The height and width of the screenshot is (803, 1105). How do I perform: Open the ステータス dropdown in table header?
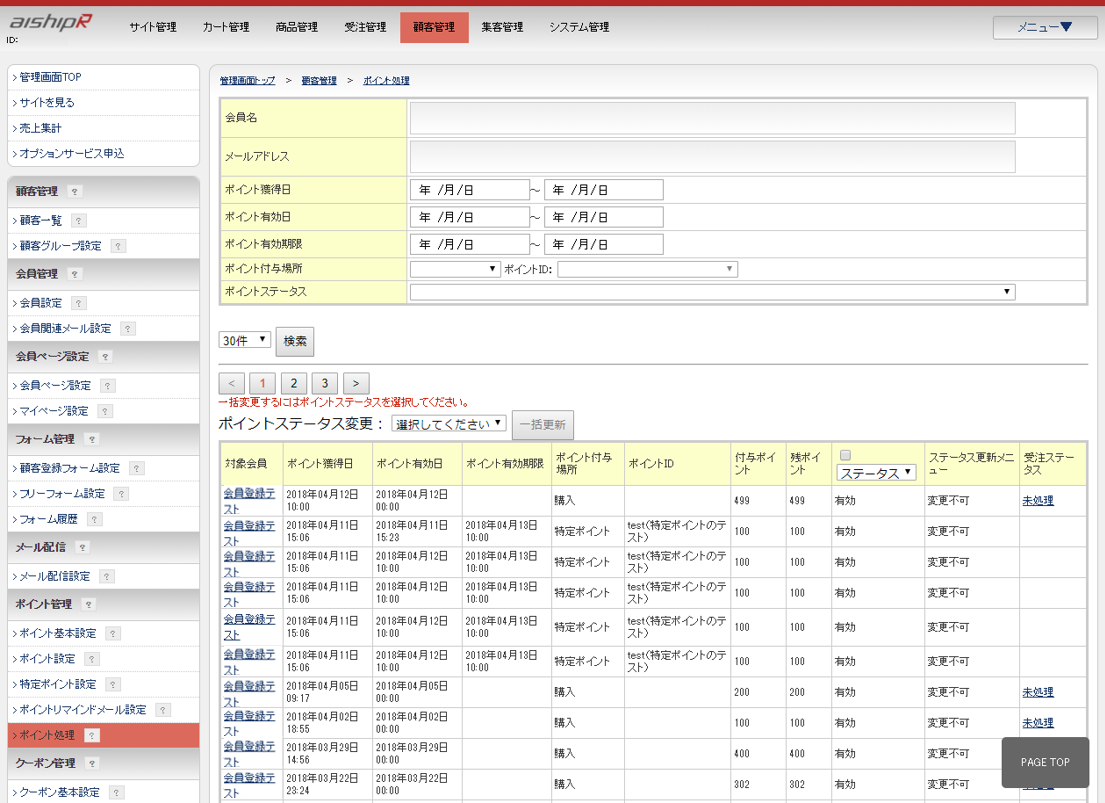[x=876, y=473]
